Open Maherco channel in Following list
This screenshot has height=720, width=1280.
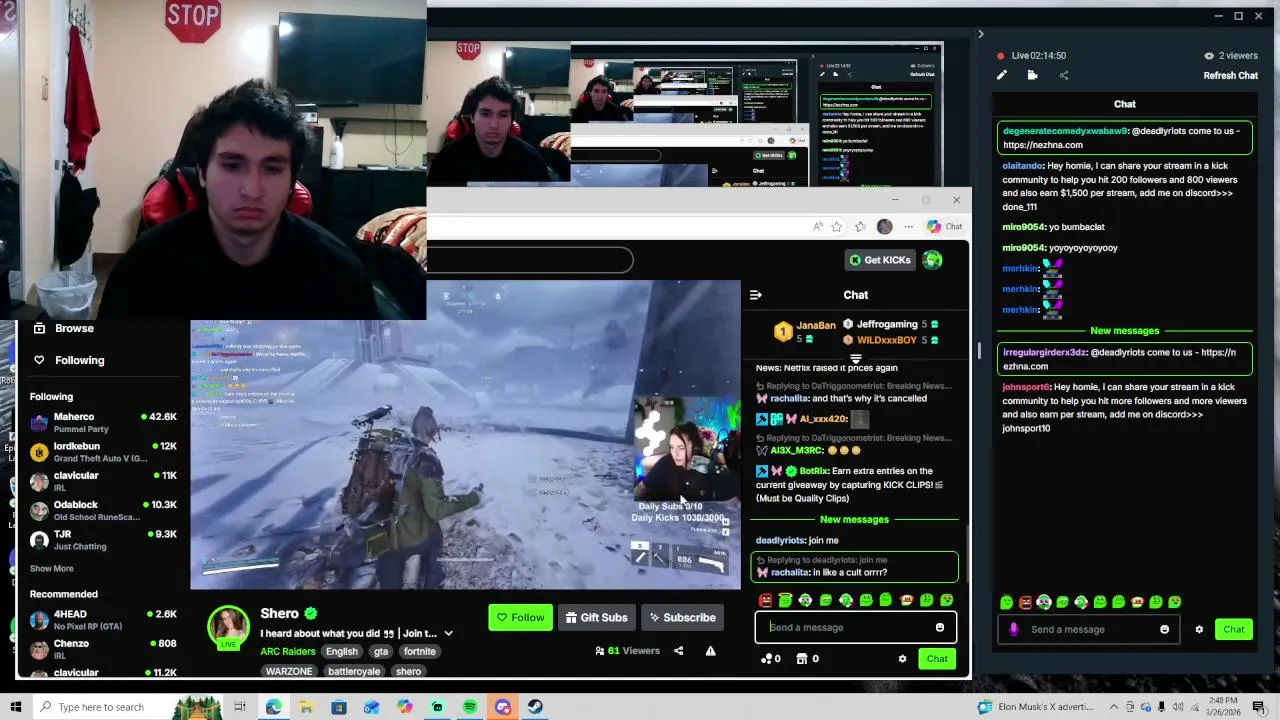[103, 422]
